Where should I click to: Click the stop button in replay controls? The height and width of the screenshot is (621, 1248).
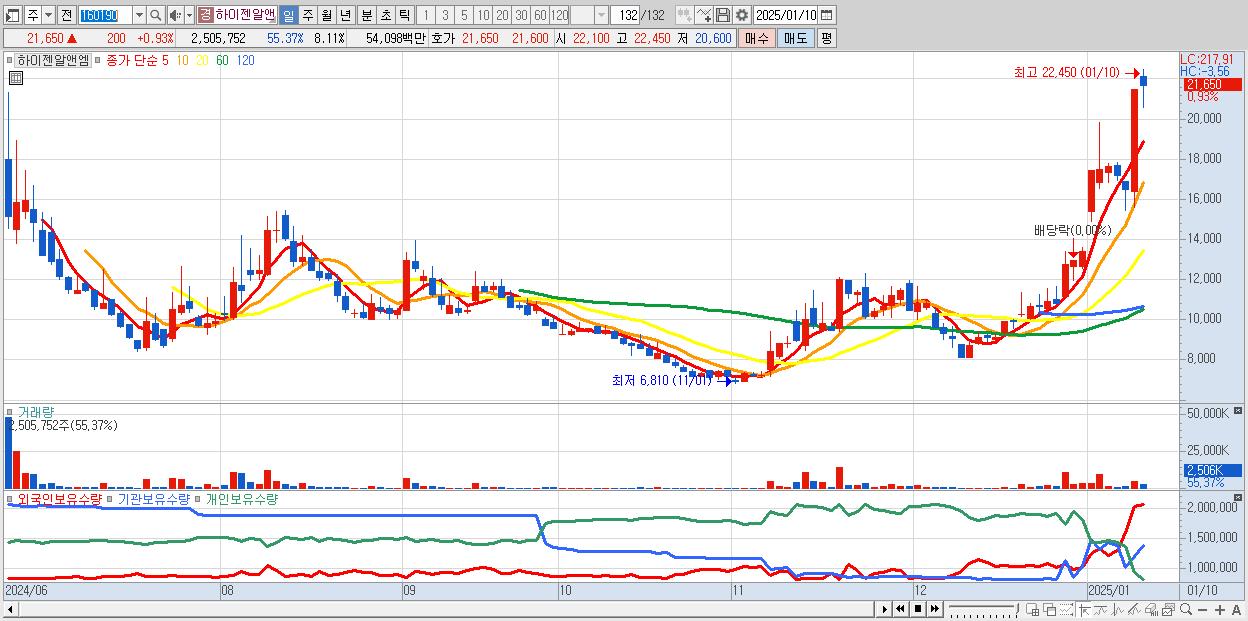coord(918,609)
